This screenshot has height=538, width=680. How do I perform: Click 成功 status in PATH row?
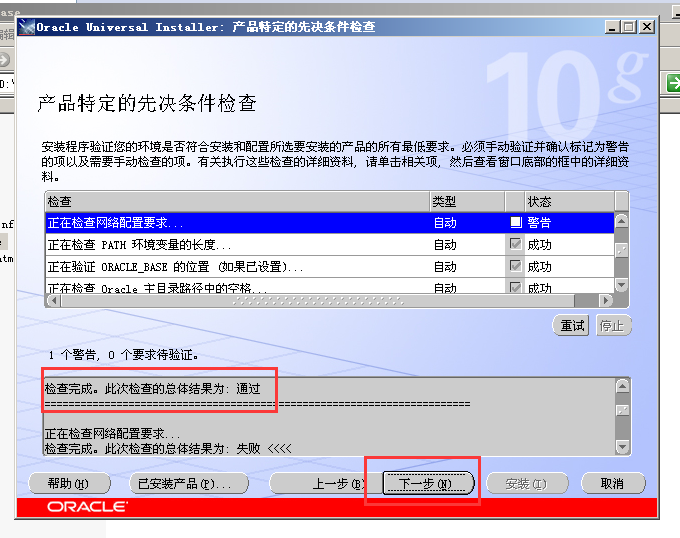(x=539, y=245)
